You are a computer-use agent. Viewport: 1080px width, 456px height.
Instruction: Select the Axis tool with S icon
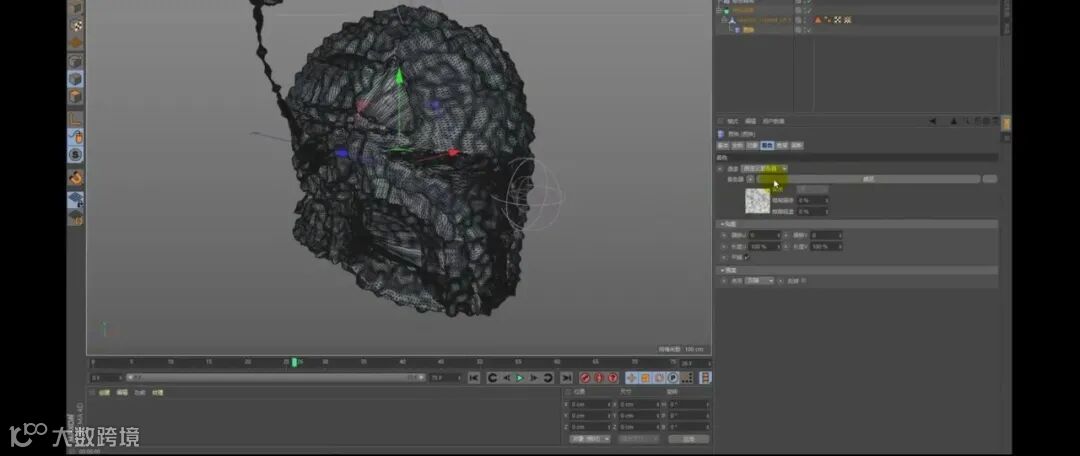pos(75,155)
